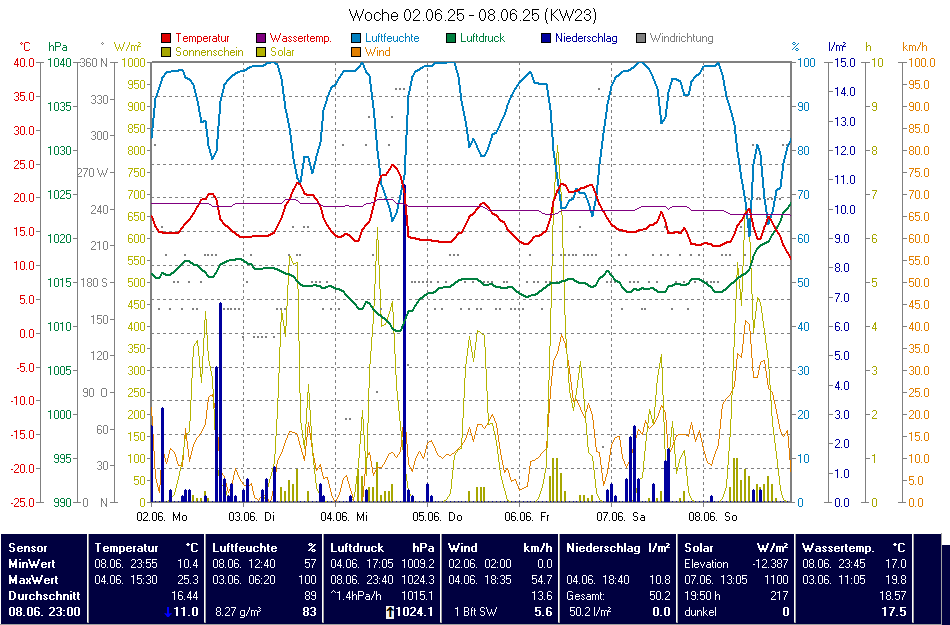Click the green hPa axis unit label above the chart

pyautogui.click(x=58, y=47)
